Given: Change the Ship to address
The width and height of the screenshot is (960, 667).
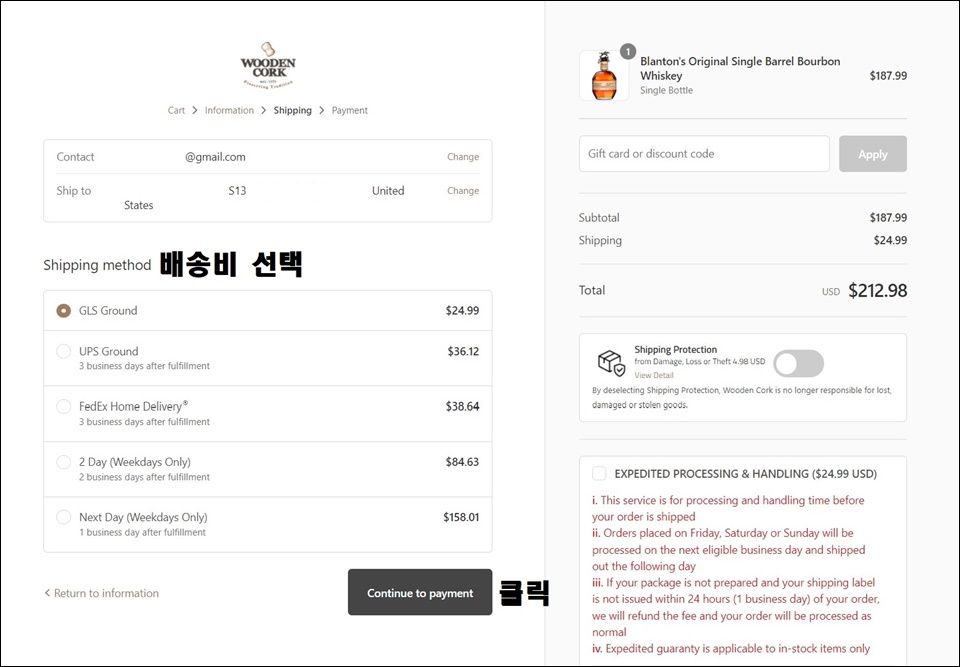Looking at the screenshot, I should [463, 190].
